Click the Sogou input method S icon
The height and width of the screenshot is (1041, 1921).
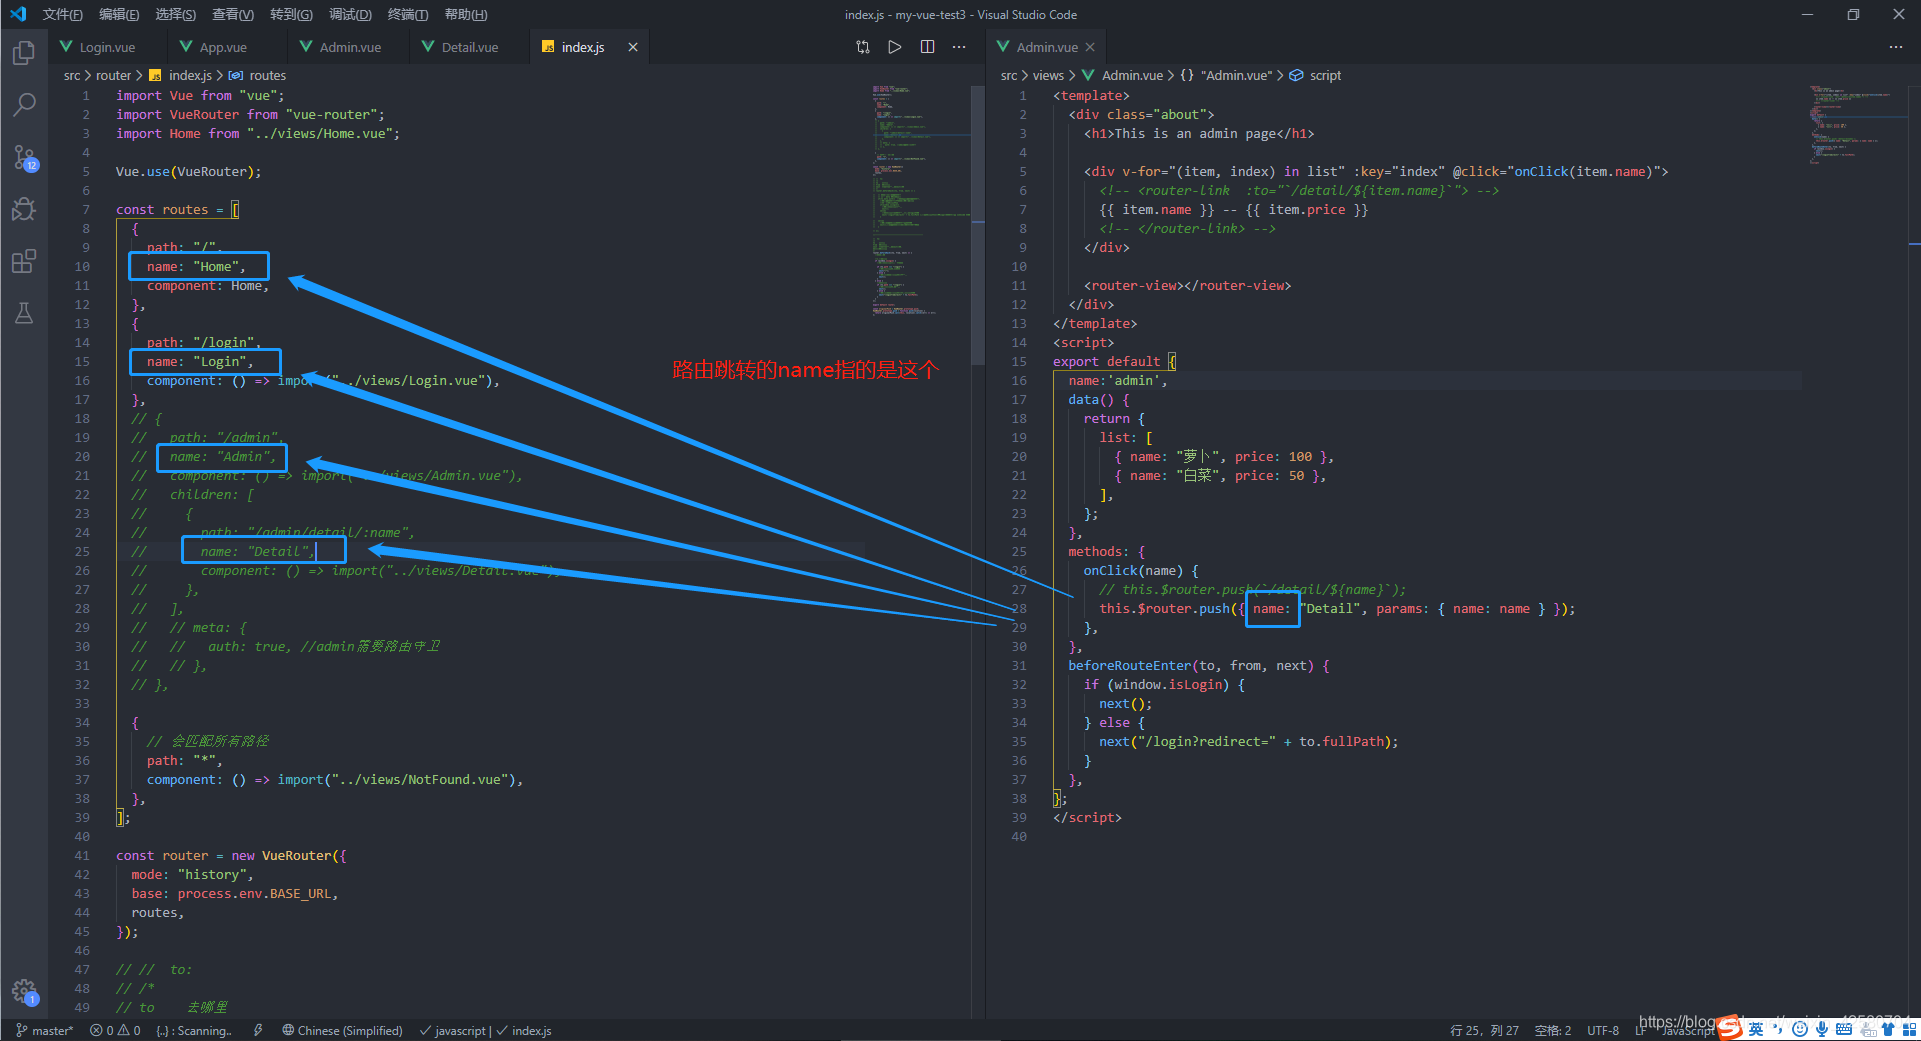1730,1028
